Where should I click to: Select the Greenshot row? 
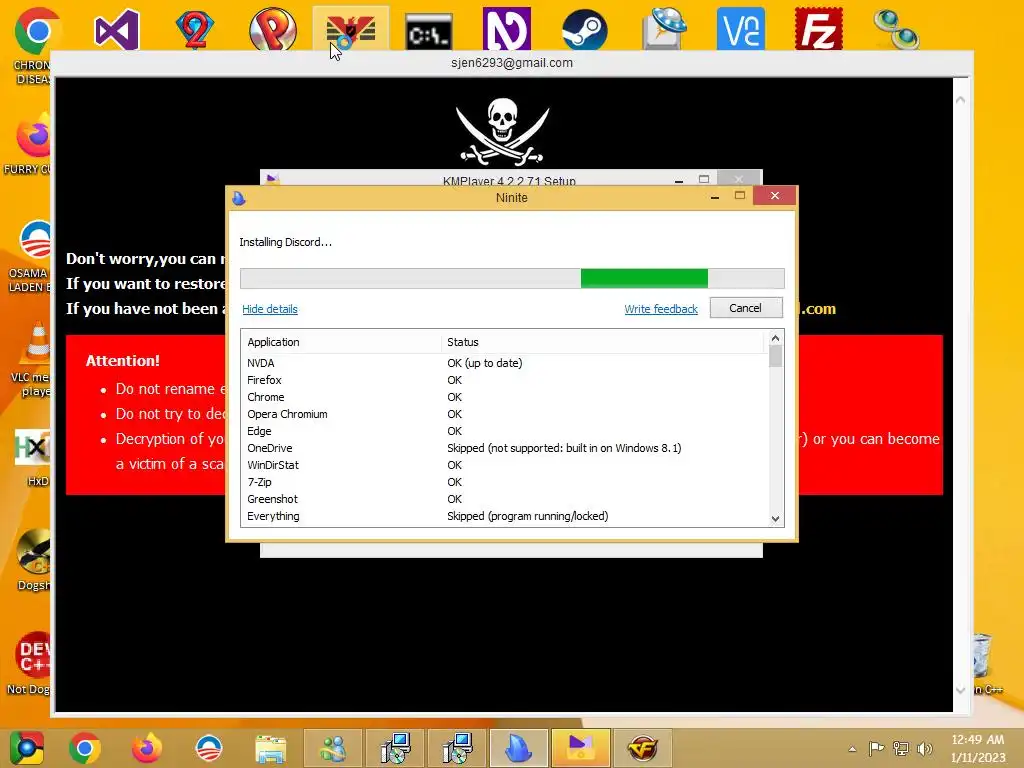(x=505, y=499)
